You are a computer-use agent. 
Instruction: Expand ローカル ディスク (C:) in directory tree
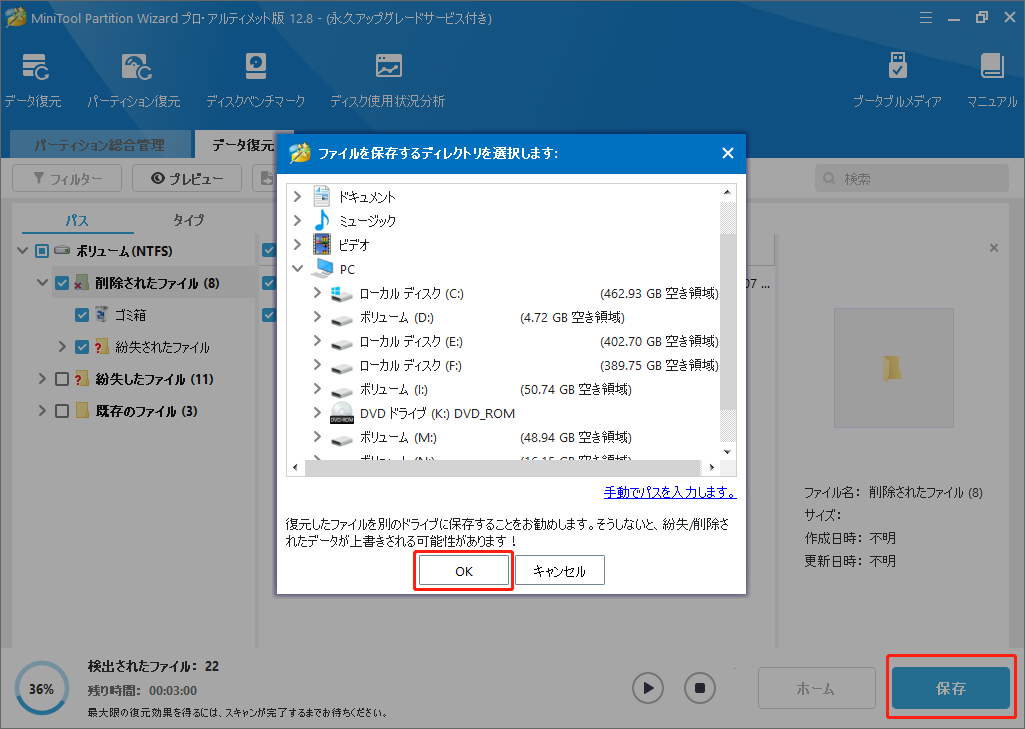[317, 292]
